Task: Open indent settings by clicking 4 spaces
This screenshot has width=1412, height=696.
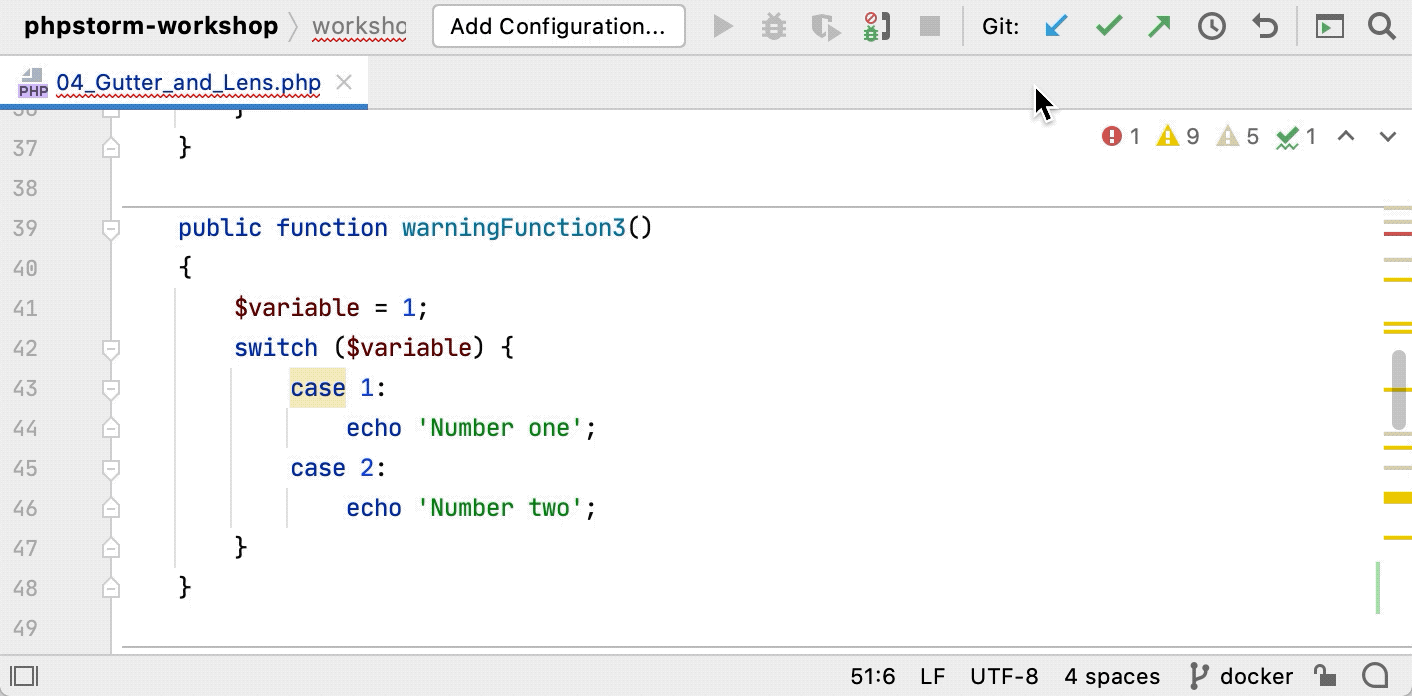Action: 1111,676
